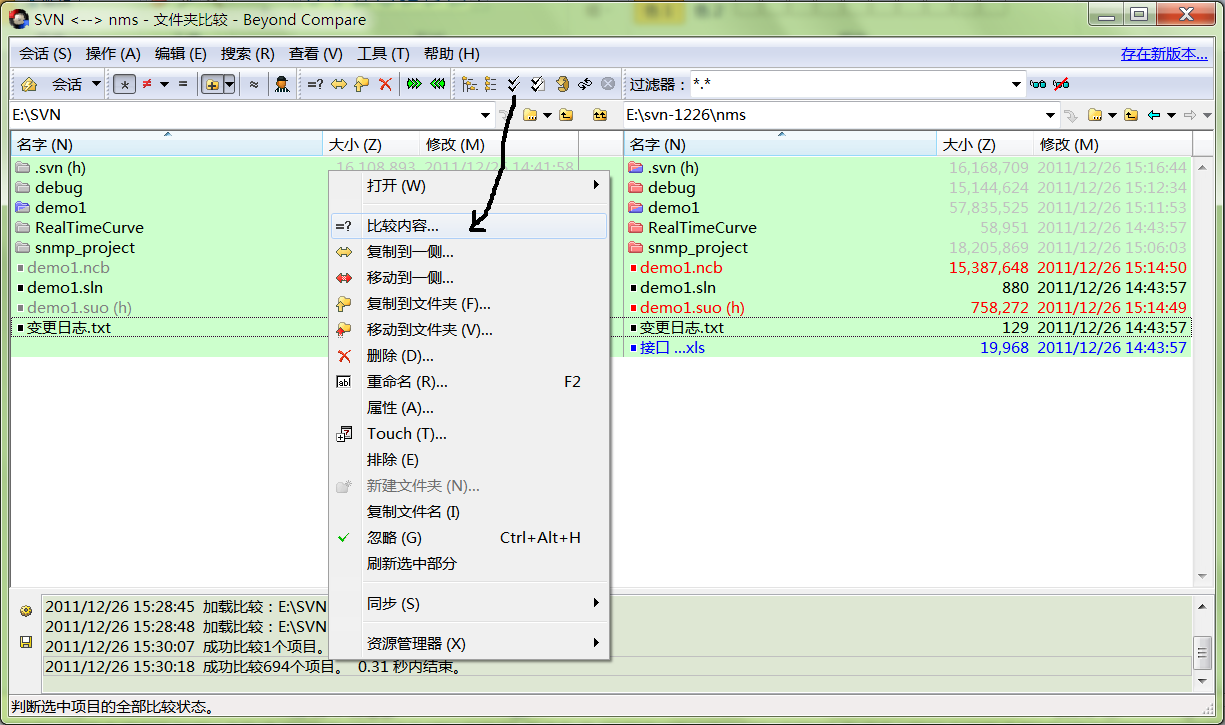Click the left pane browse folder icon
Viewport: 1225px width, 725px height.
click(x=529, y=115)
